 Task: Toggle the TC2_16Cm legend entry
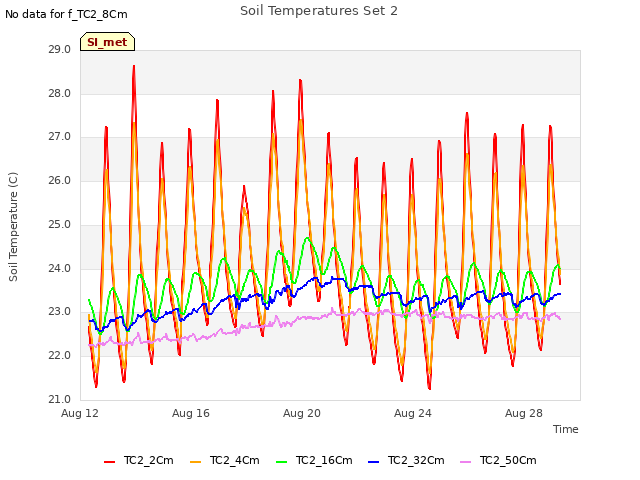click(314, 461)
